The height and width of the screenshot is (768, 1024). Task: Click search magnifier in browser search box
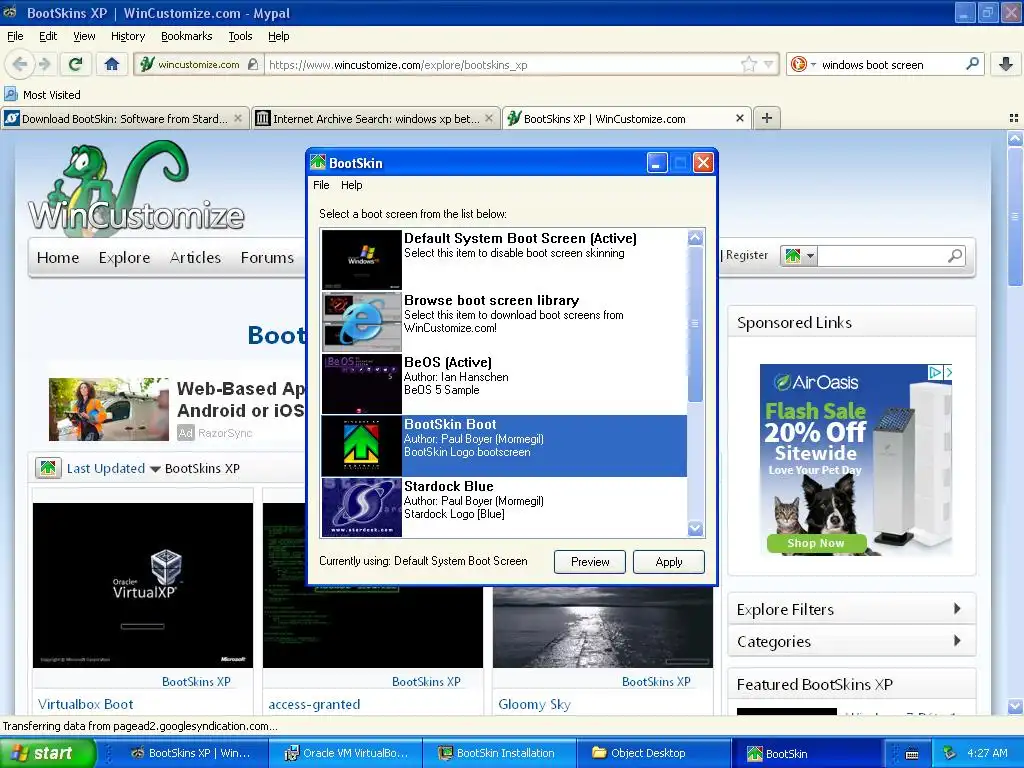click(972, 64)
